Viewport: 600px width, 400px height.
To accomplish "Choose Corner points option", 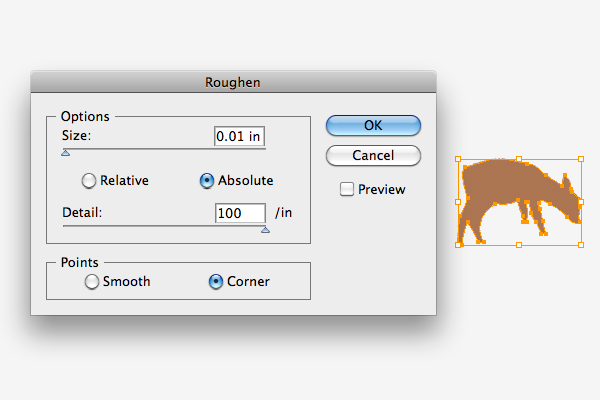I will [216, 282].
